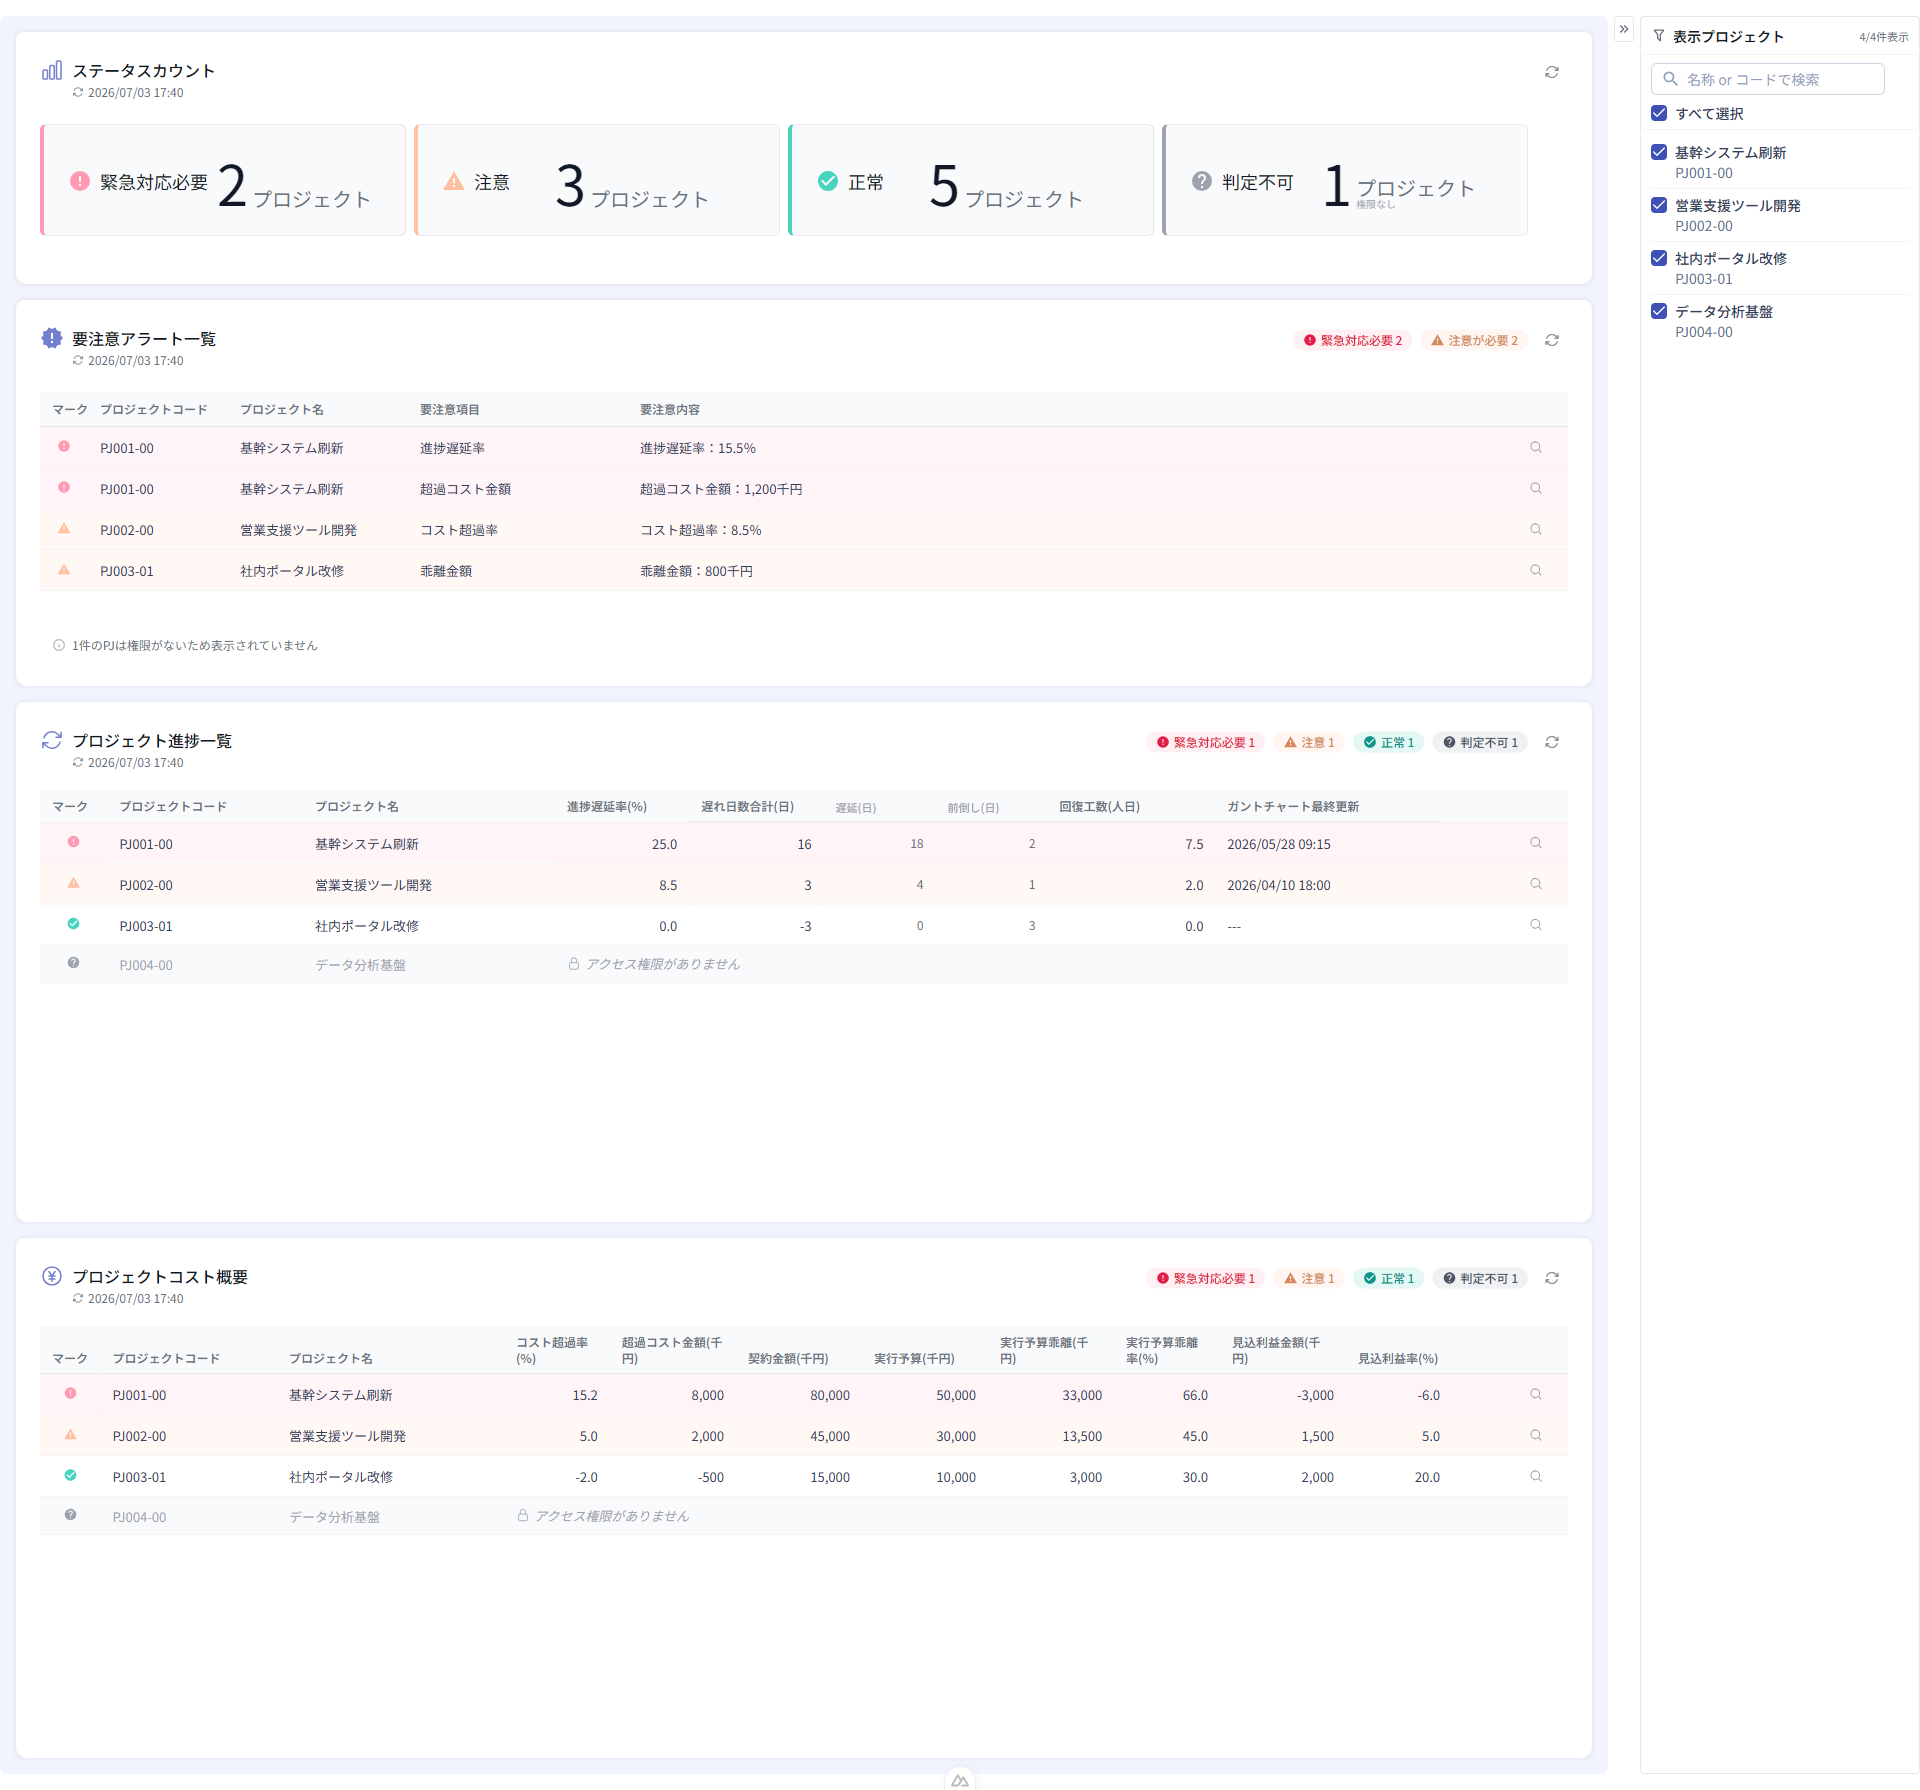Open magnifier detail for PJ002-00 progress row
Image resolution: width=1920 pixels, height=1790 pixels.
1535,884
